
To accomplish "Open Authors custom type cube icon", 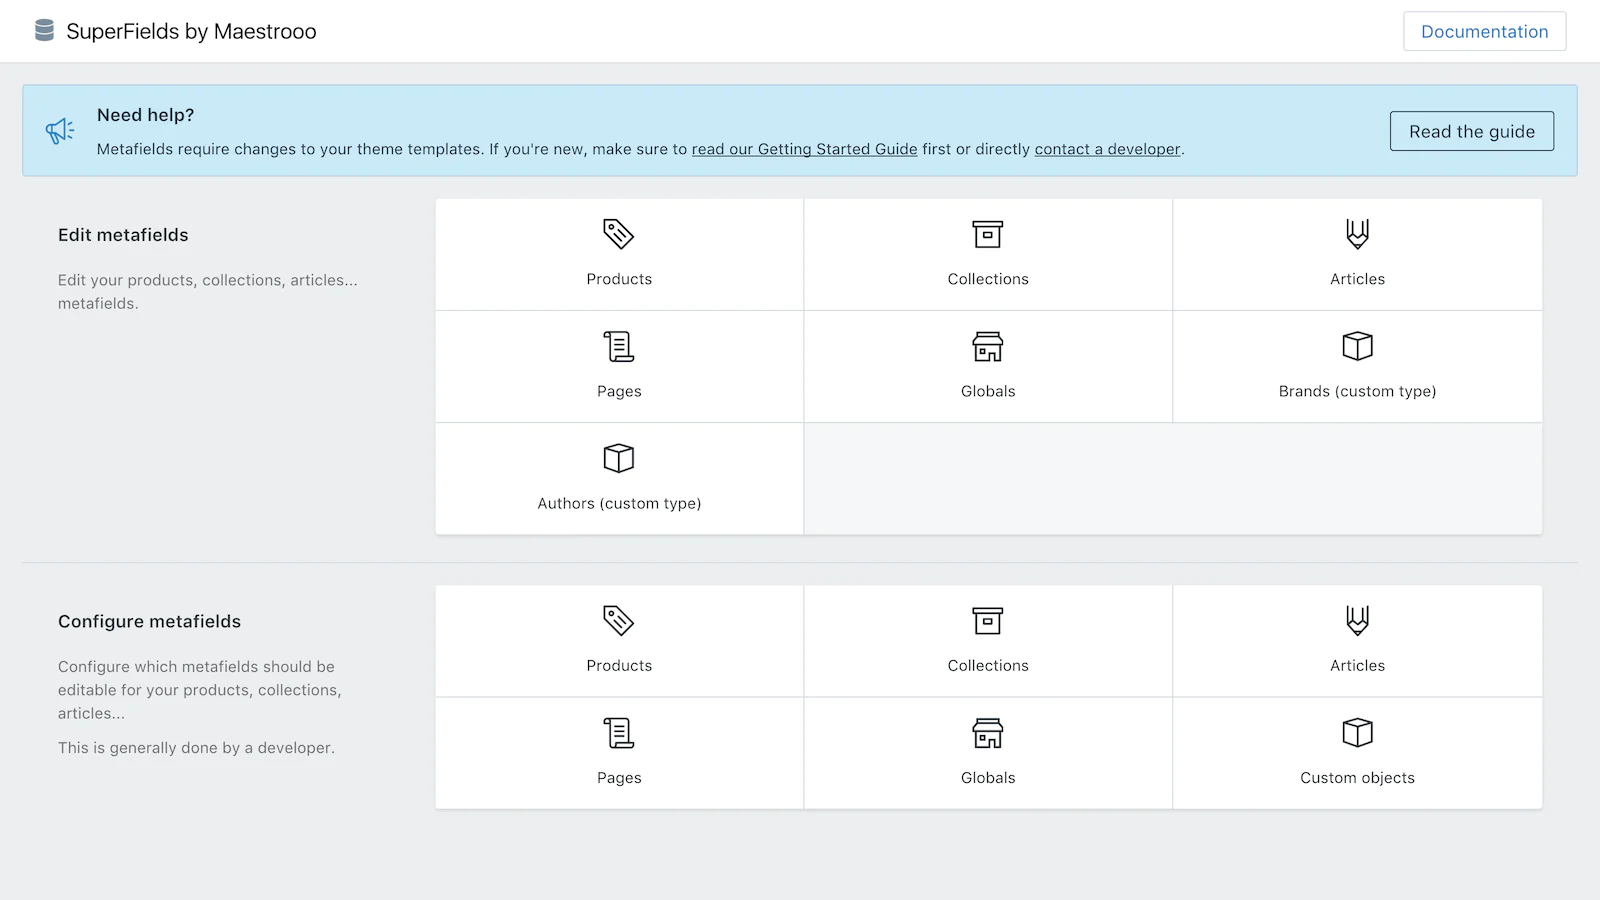I will click(619, 458).
